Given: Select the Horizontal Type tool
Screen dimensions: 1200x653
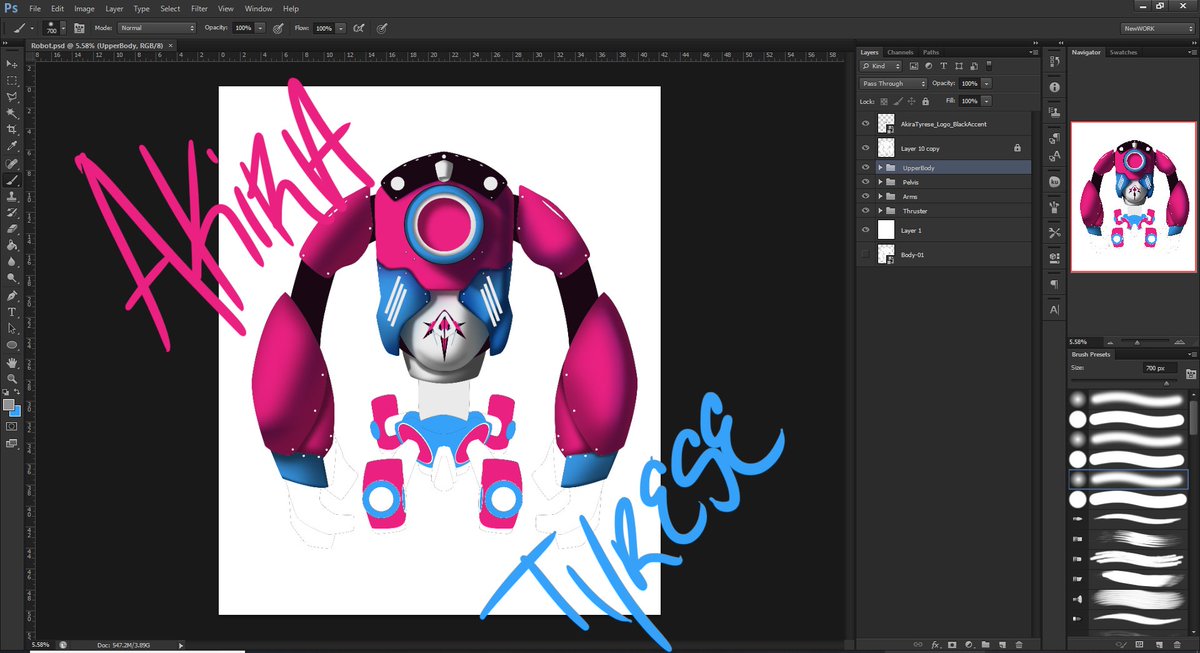Looking at the screenshot, I should pyautogui.click(x=12, y=312).
